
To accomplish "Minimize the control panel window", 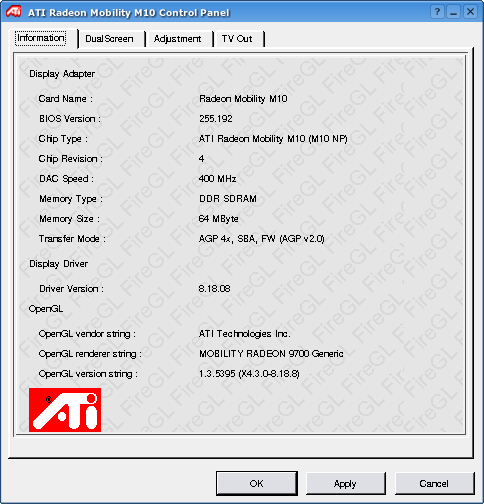I will pyautogui.click(x=454, y=12).
